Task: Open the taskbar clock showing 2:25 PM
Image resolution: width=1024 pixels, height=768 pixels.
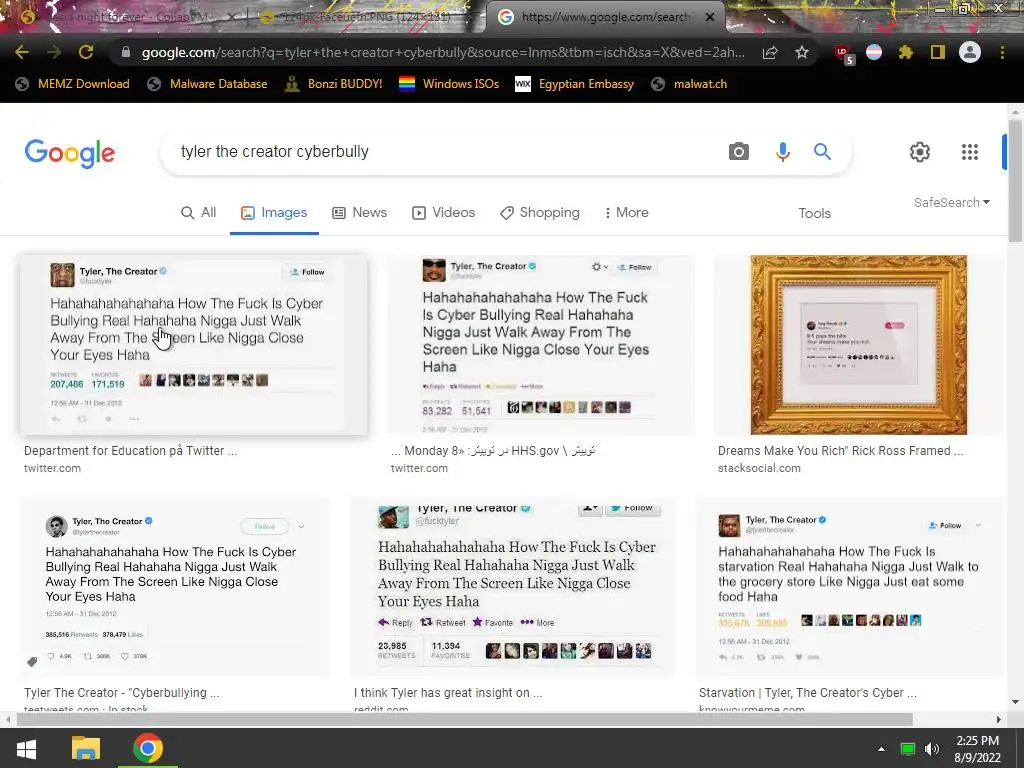Action: (978, 749)
